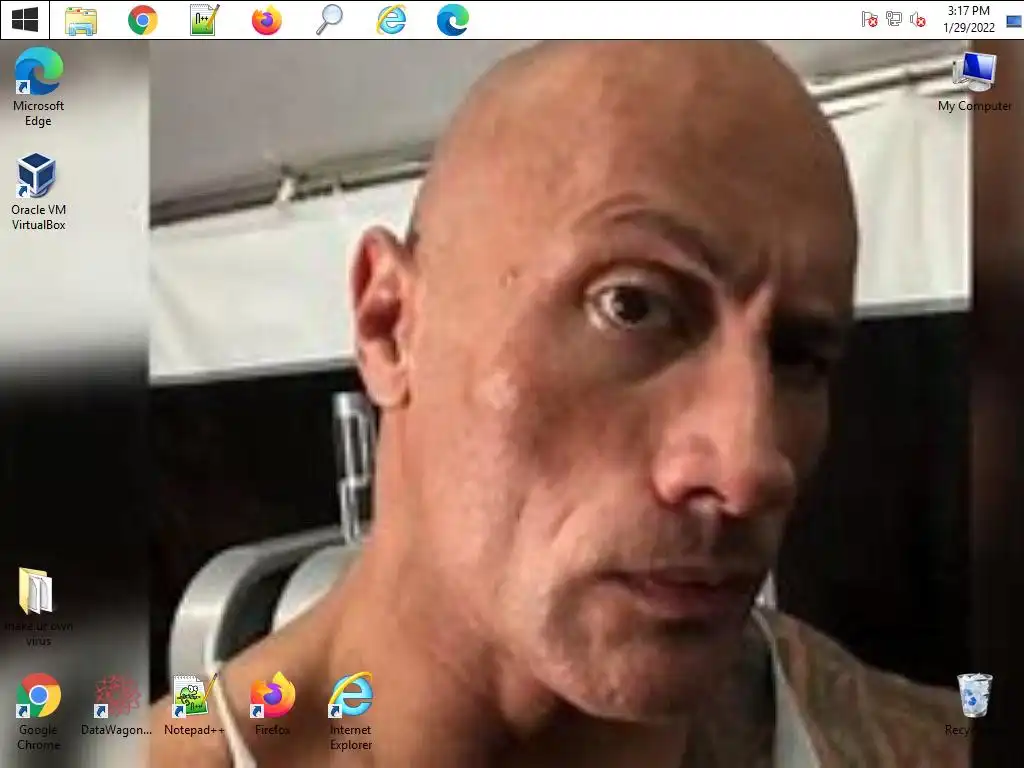Open the Windows Start button
This screenshot has height=768, width=1024.
pos(25,20)
